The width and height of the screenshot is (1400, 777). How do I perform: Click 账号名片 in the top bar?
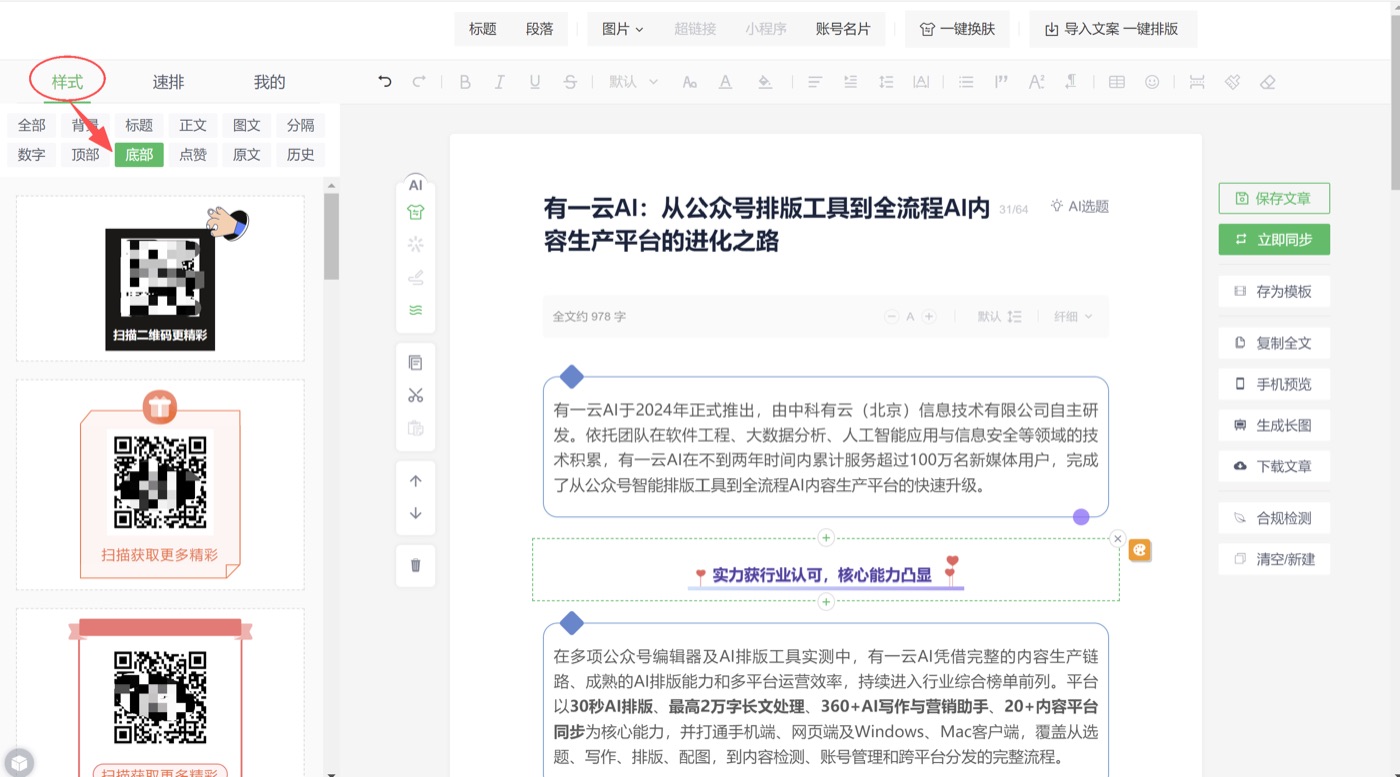843,29
